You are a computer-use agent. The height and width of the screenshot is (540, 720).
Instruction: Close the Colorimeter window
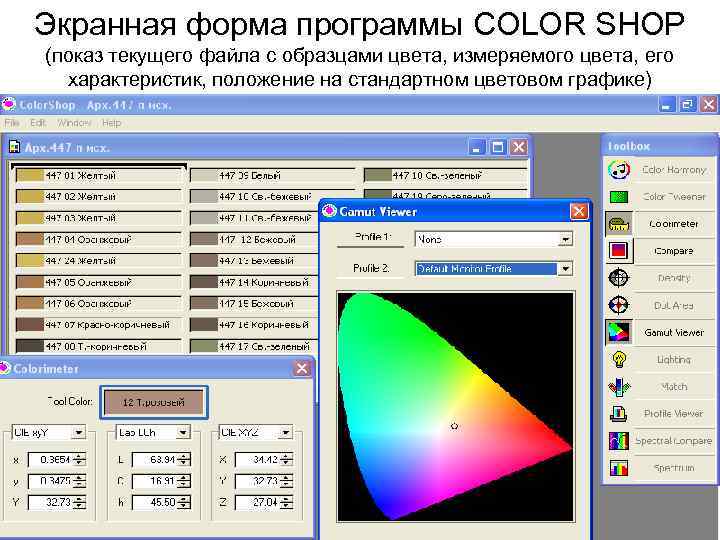pyautogui.click(x=302, y=368)
